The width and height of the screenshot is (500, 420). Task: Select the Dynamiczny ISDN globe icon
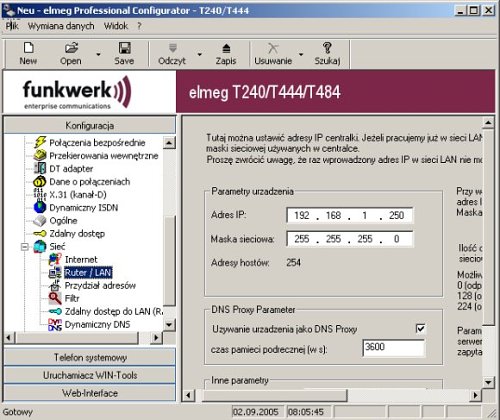click(40, 207)
